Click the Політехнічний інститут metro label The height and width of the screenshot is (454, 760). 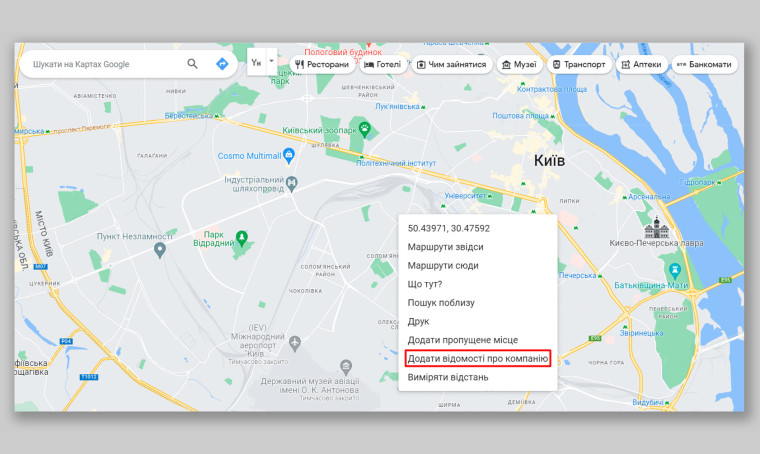(x=396, y=163)
